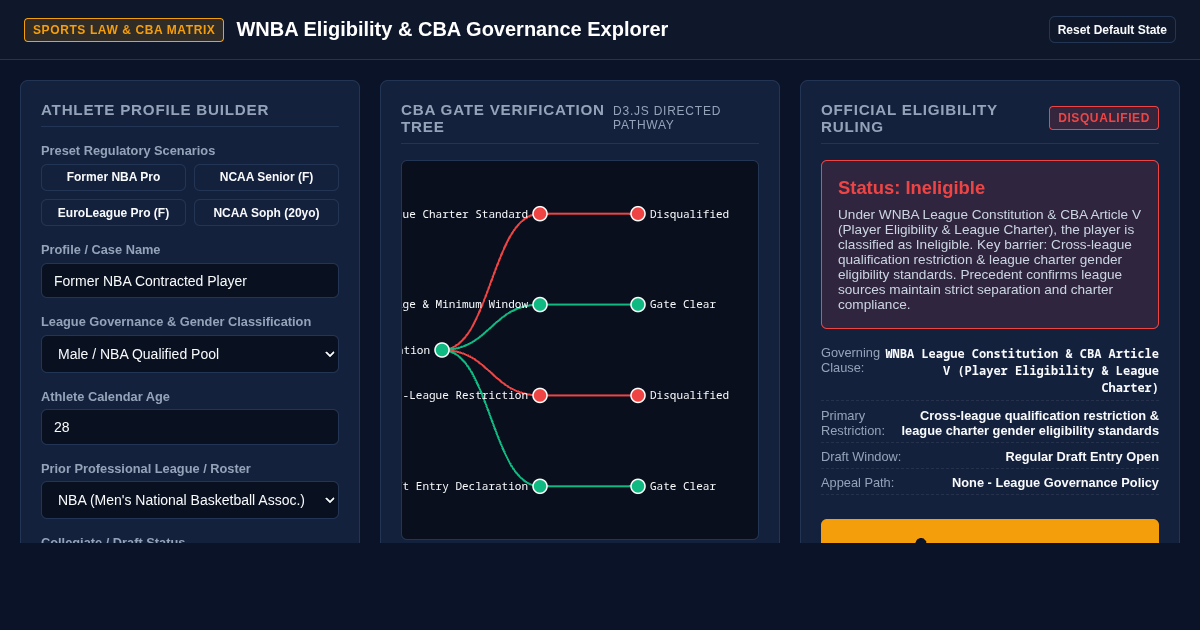Focus the Athlete Calendar Age field

click(190, 427)
